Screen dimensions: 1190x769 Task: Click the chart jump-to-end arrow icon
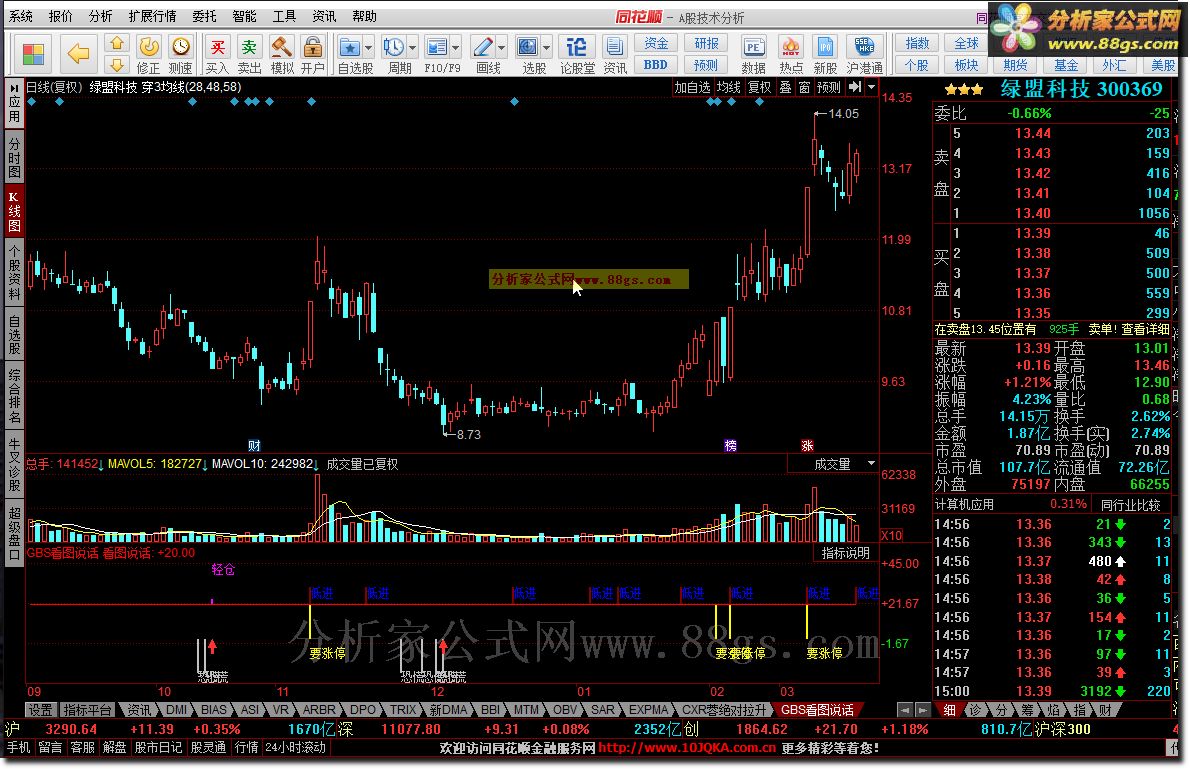click(855, 87)
